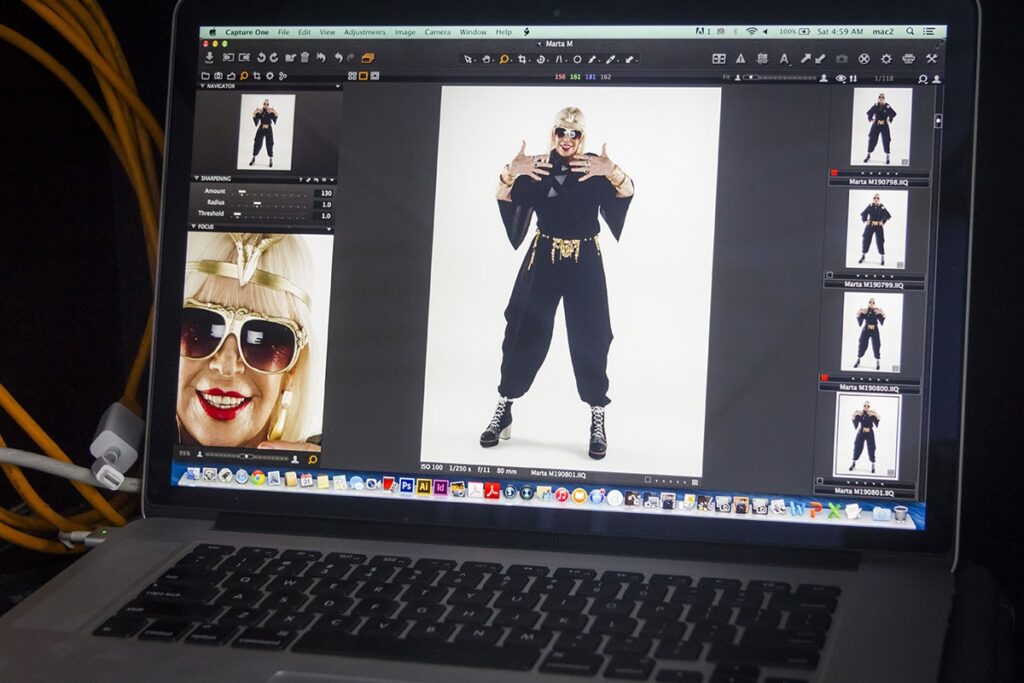1024x683 pixels.
Task: Collapse the Sharpening panel
Action: [195, 179]
